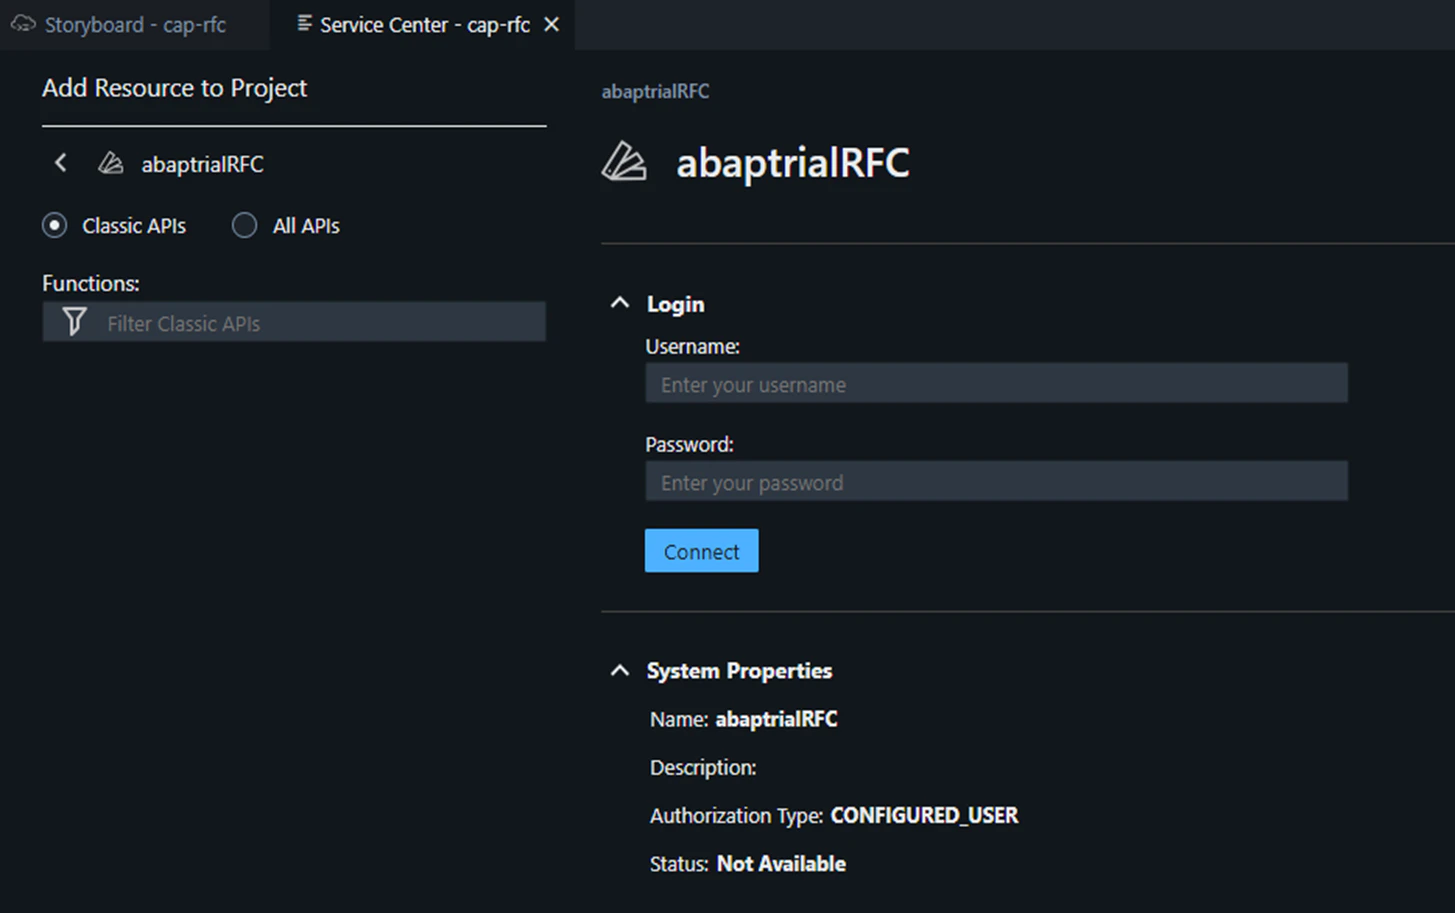
Task: Close the Service Center - cap-rfc tab
Action: (551, 25)
